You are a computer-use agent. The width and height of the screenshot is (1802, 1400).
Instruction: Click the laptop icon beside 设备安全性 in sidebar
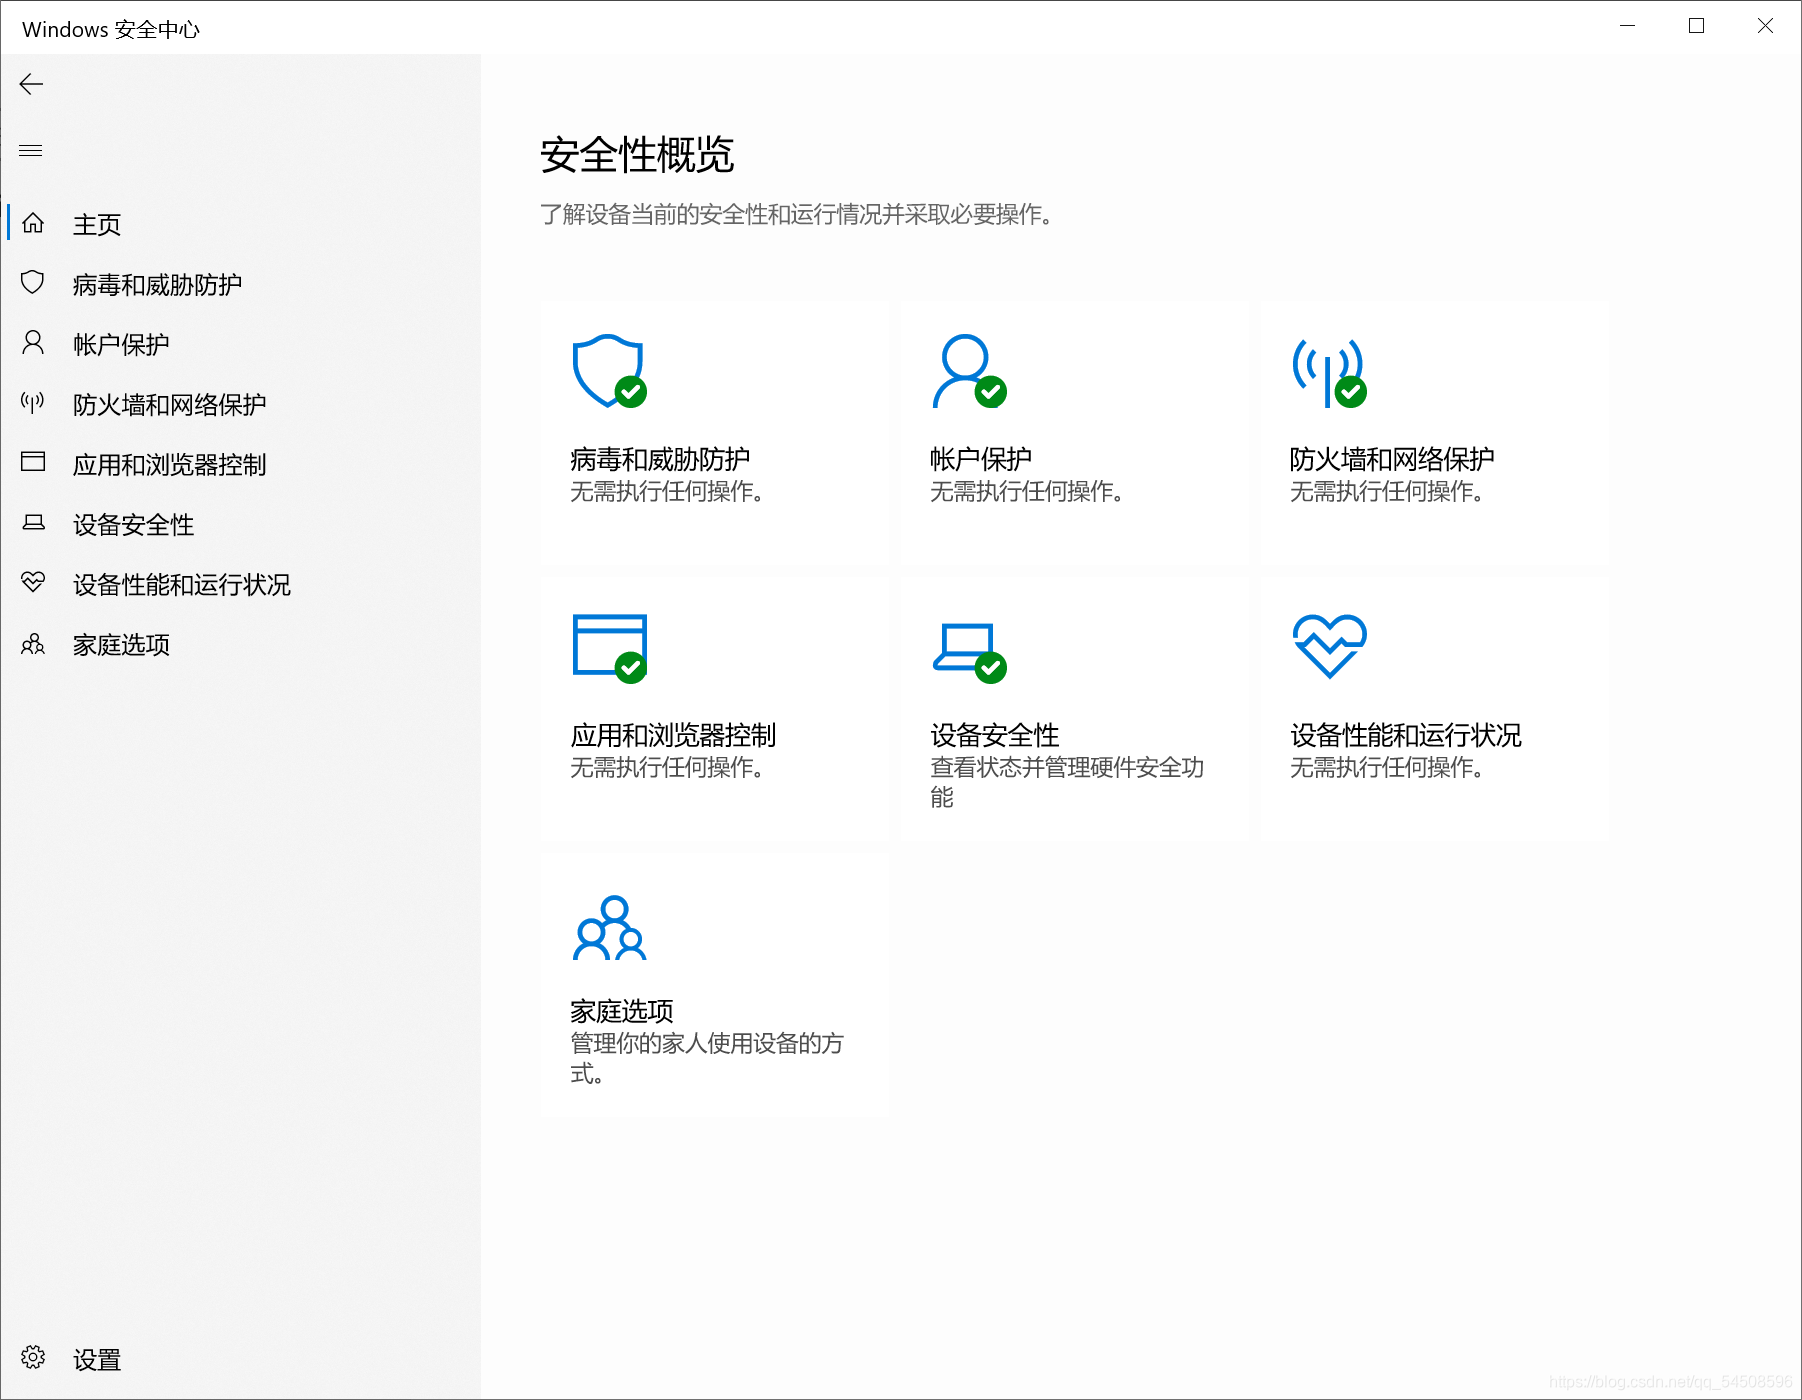point(33,522)
